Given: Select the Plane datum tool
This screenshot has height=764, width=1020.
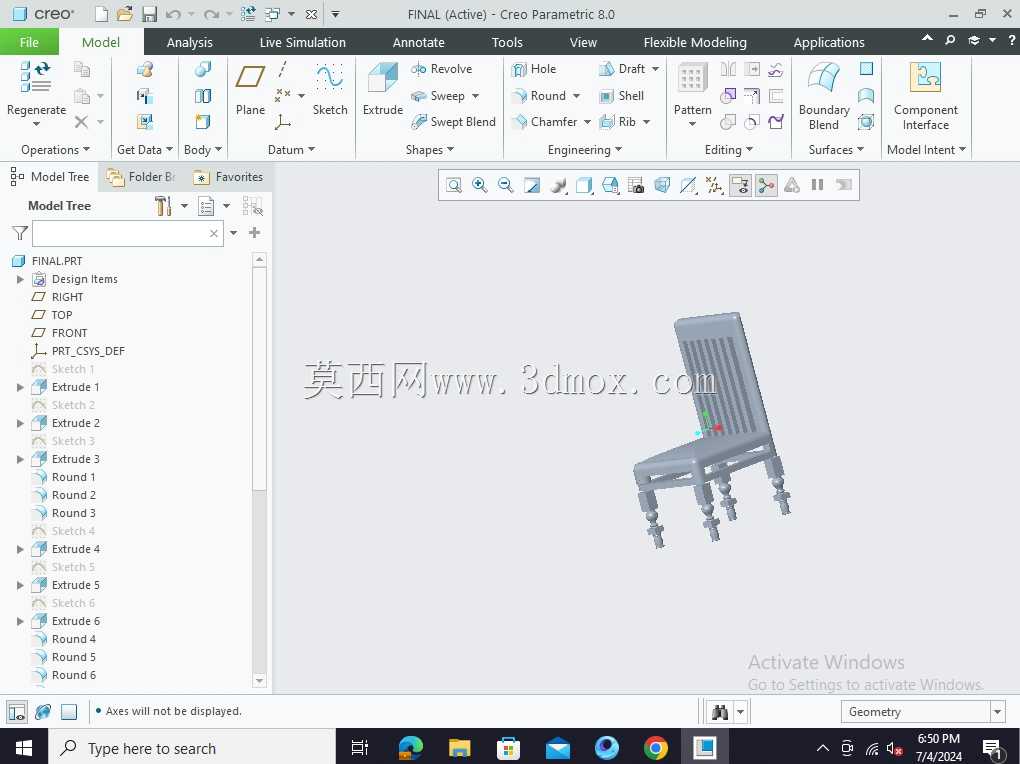Looking at the screenshot, I should [250, 90].
